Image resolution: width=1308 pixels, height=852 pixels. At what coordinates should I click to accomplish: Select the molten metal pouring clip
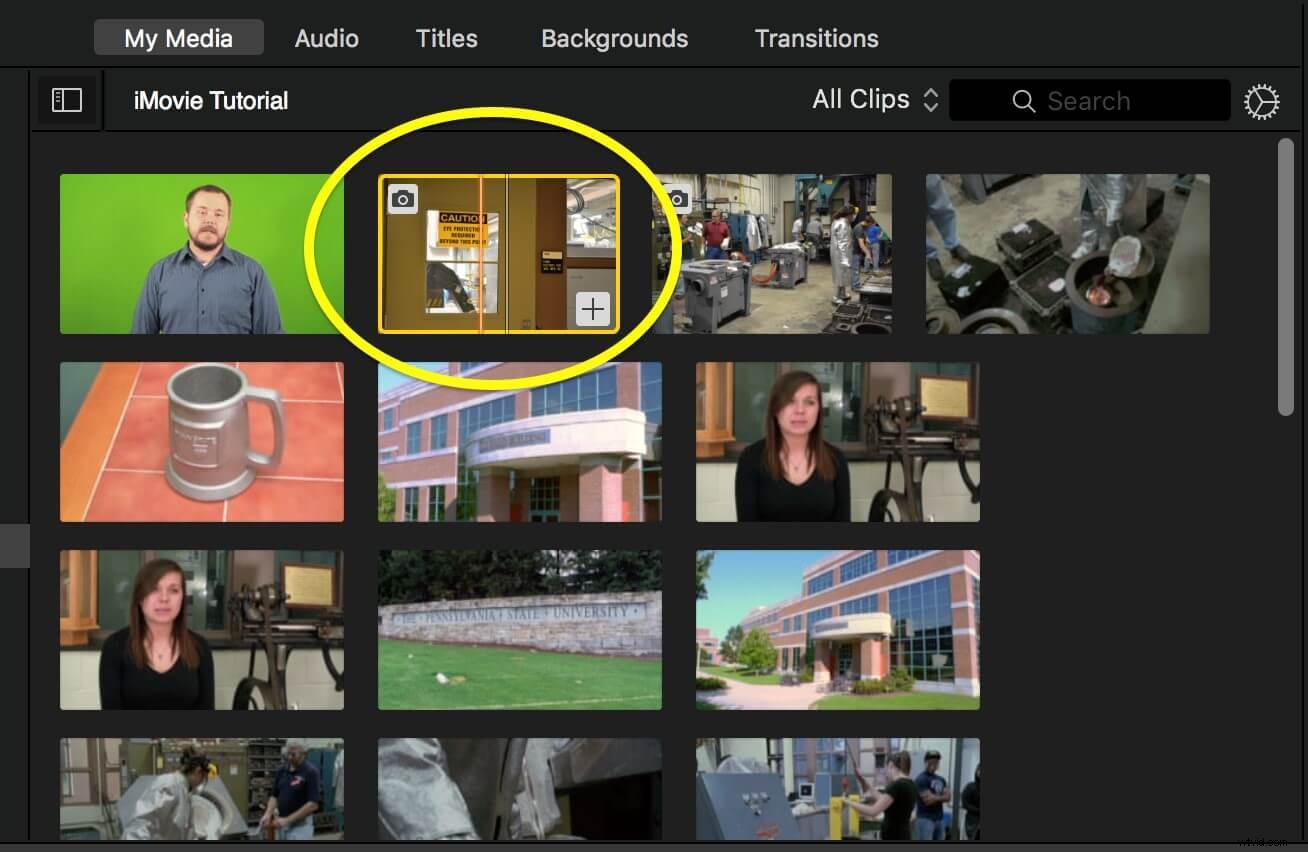(x=1066, y=253)
